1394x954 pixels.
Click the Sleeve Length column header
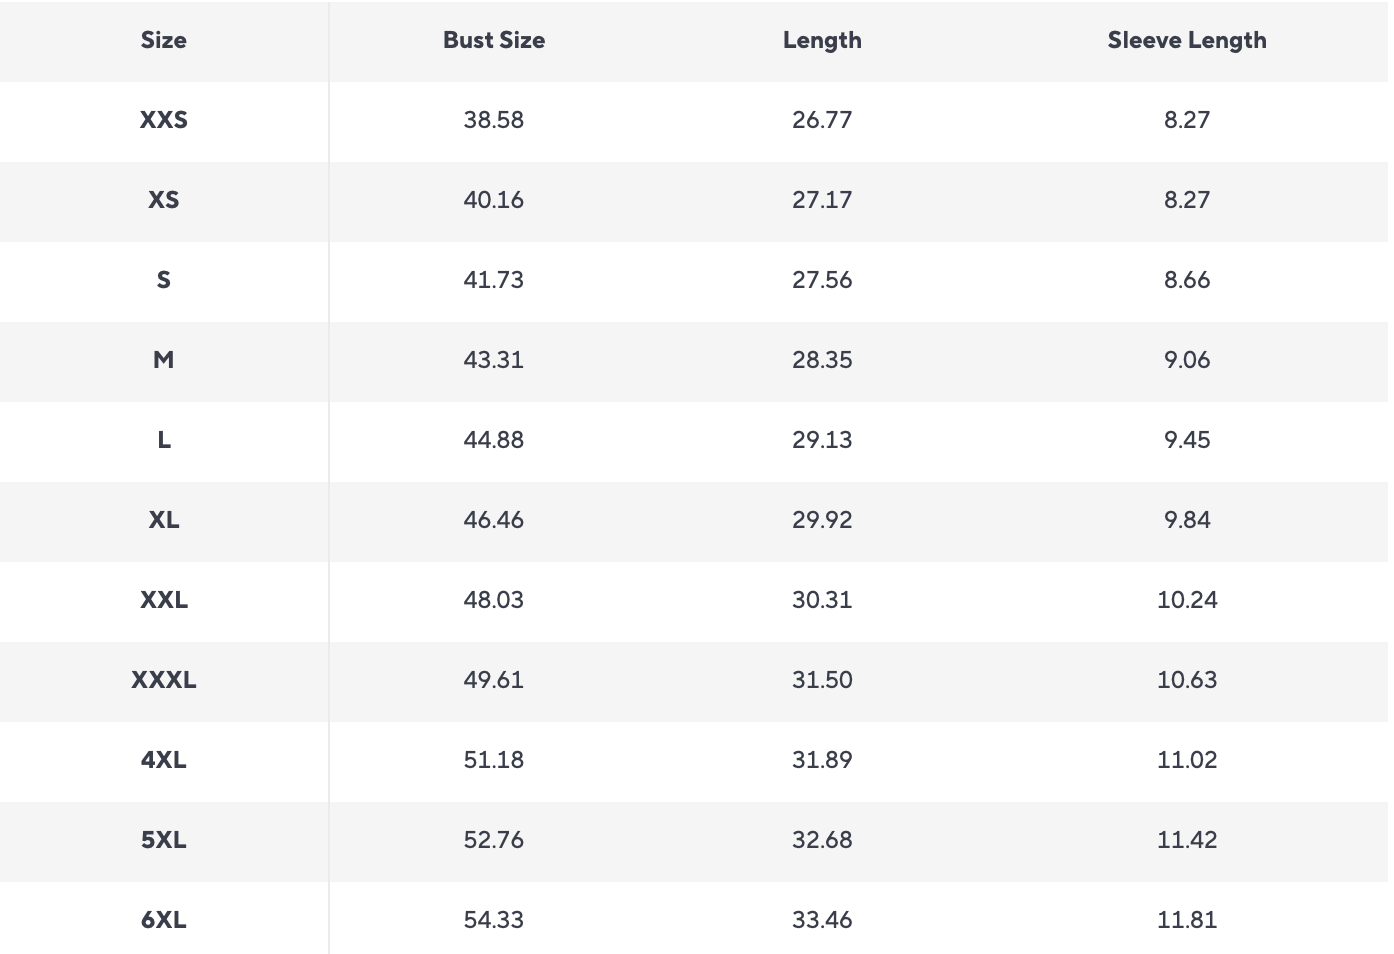(1187, 40)
